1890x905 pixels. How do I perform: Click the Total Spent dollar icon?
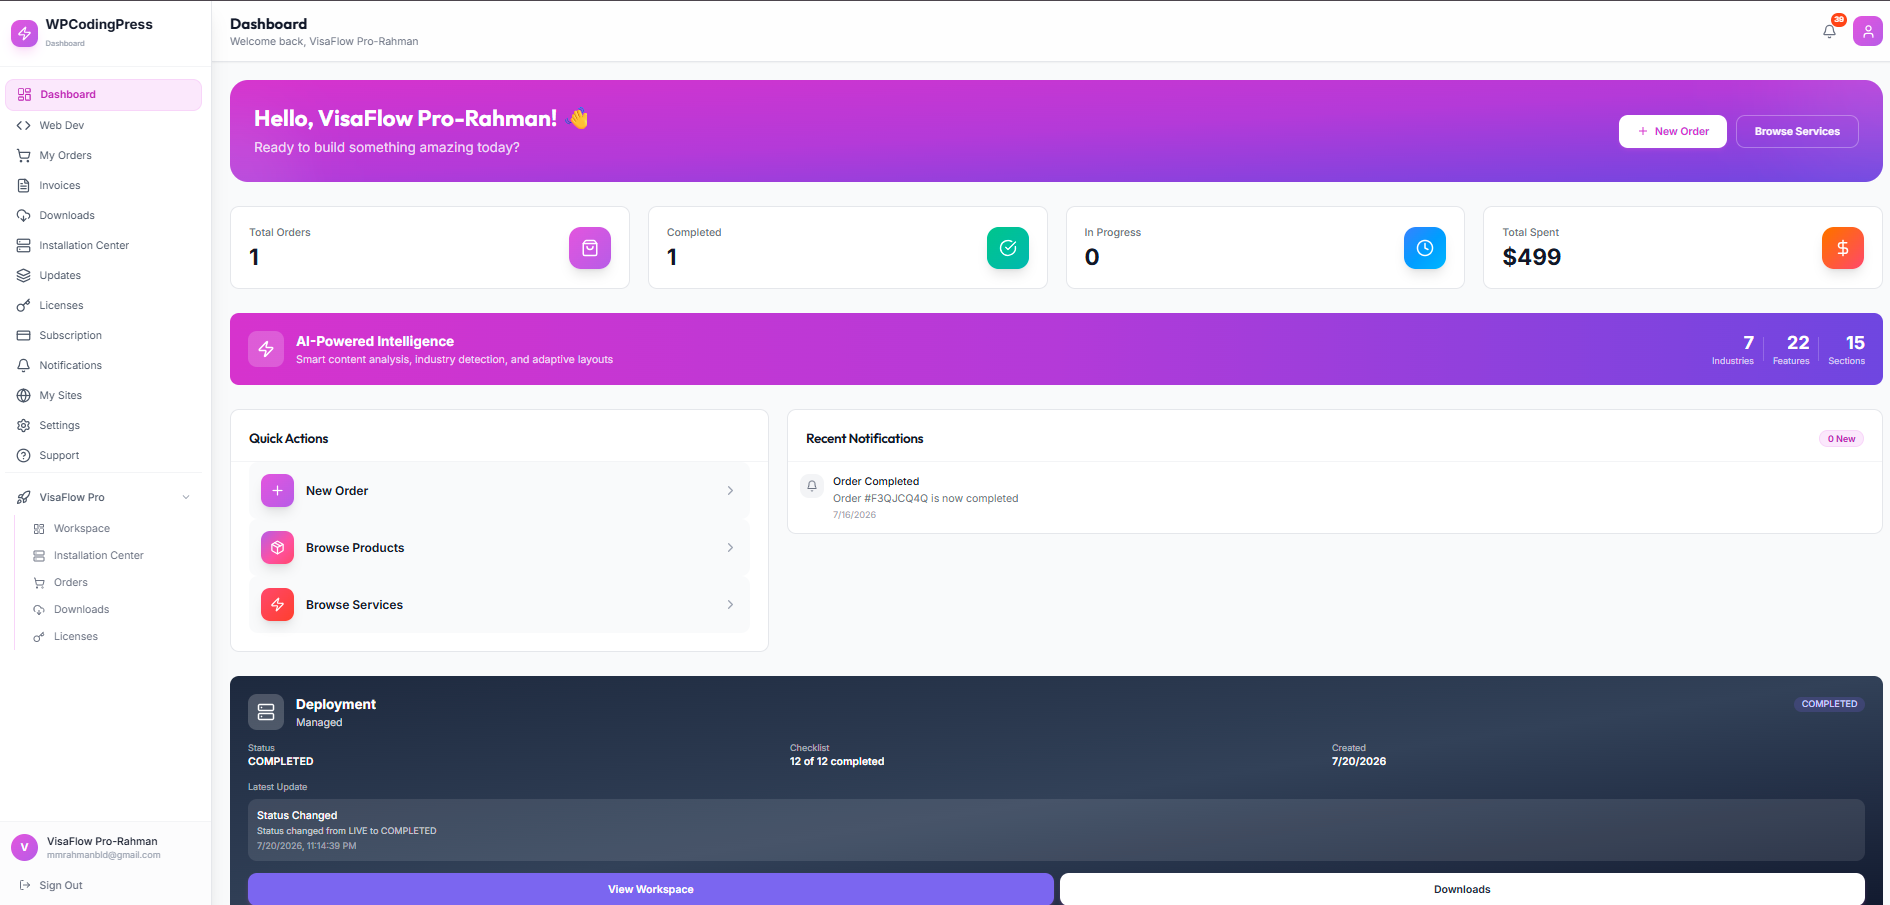[x=1843, y=248]
